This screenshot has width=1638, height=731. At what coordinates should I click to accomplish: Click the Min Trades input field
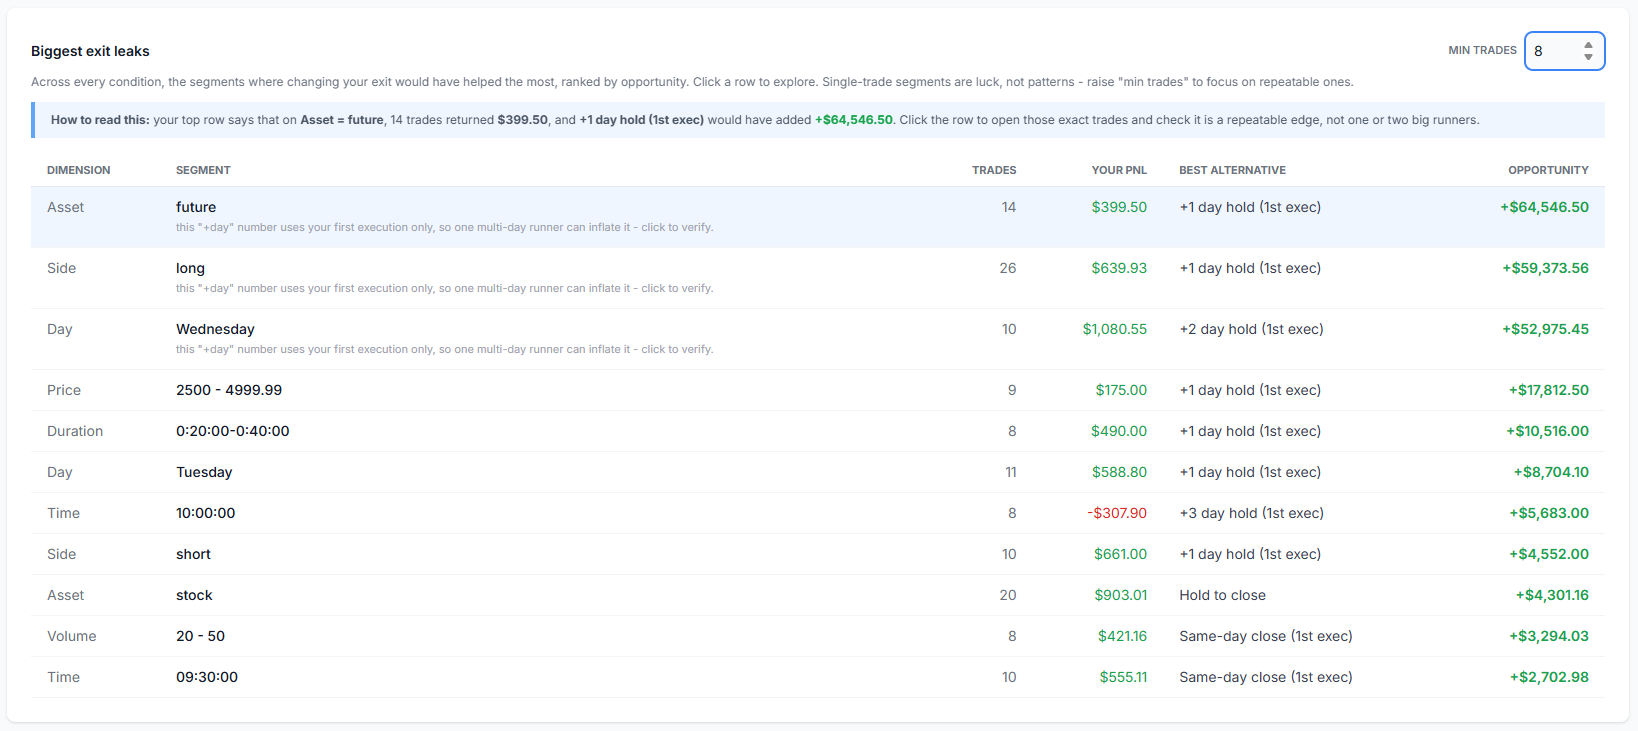click(x=1564, y=51)
